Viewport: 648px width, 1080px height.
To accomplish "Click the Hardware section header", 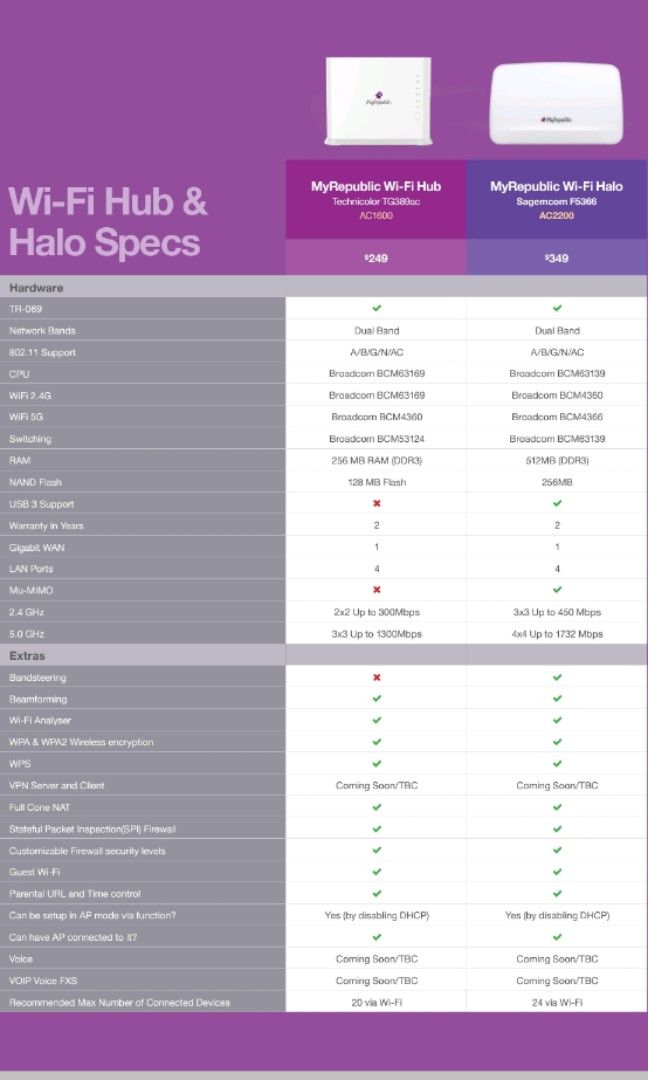I will [x=36, y=287].
